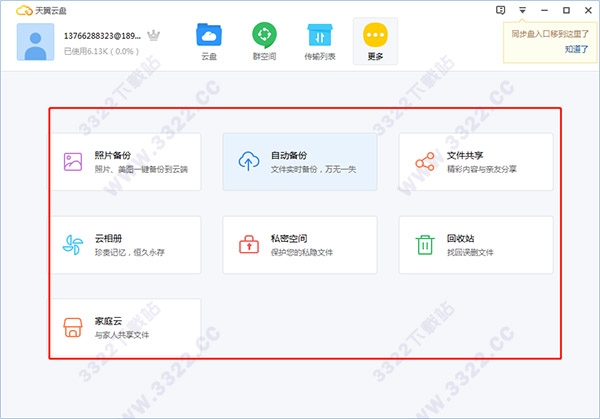600x419 pixels.
Task: Click the 天翼云盘 cloud logo
Action: tap(24, 10)
